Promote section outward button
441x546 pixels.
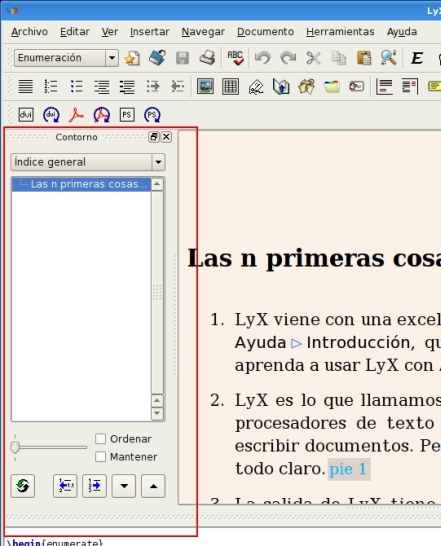pyautogui.click(x=65, y=486)
